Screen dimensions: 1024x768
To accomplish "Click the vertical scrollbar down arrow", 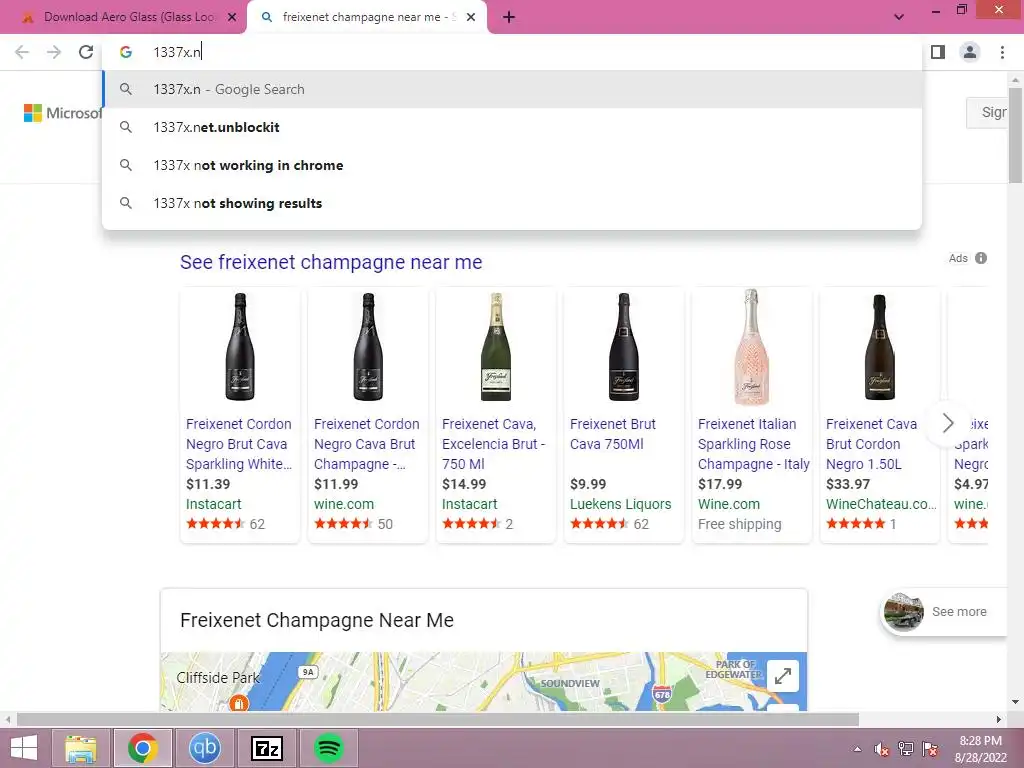I will pos(1015,702).
